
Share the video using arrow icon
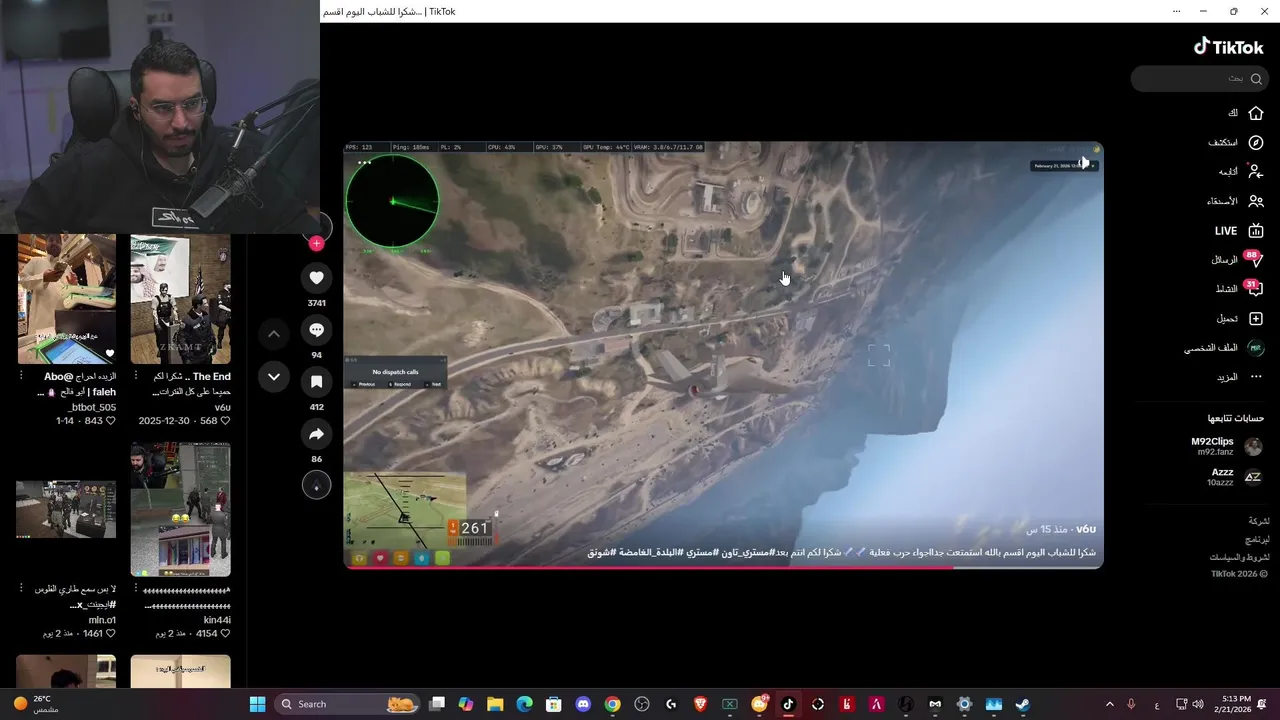[316, 434]
